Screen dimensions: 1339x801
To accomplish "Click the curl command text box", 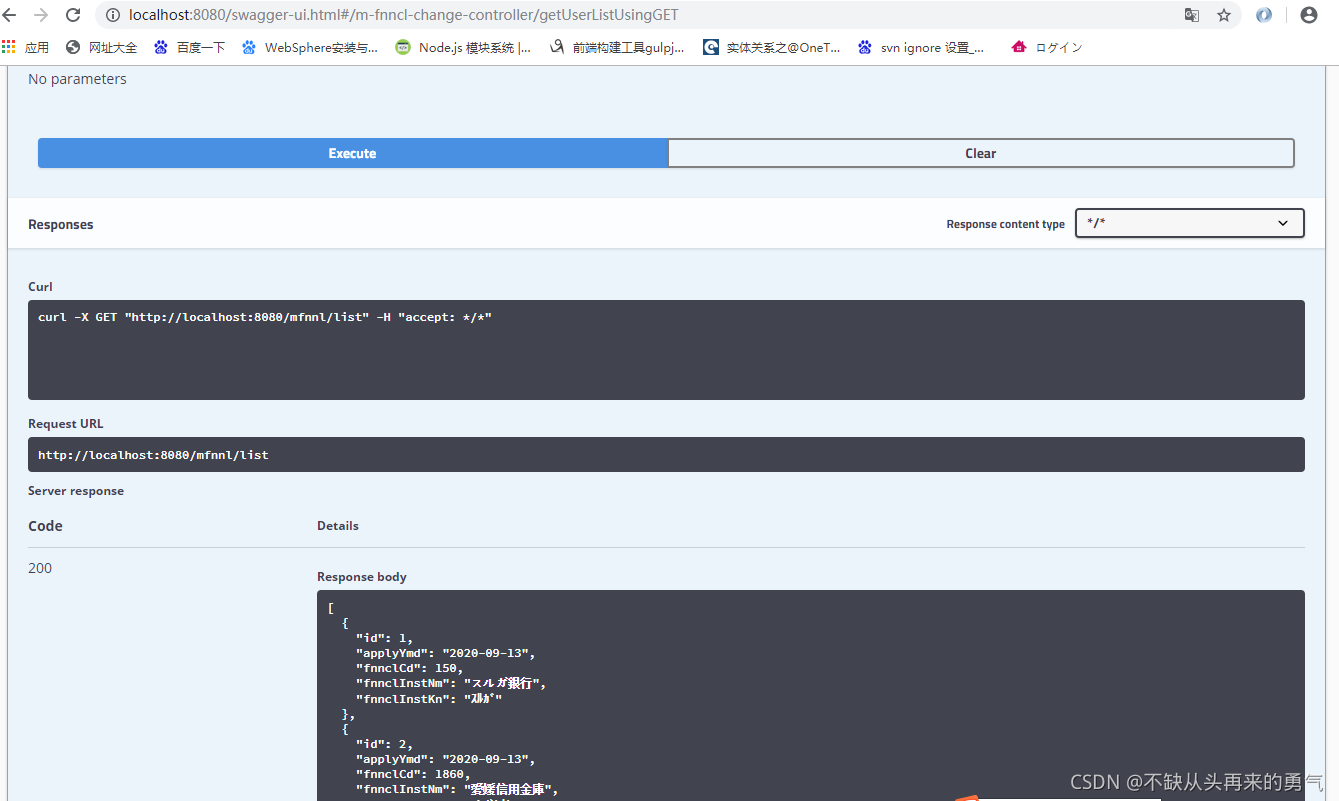I will coord(666,350).
